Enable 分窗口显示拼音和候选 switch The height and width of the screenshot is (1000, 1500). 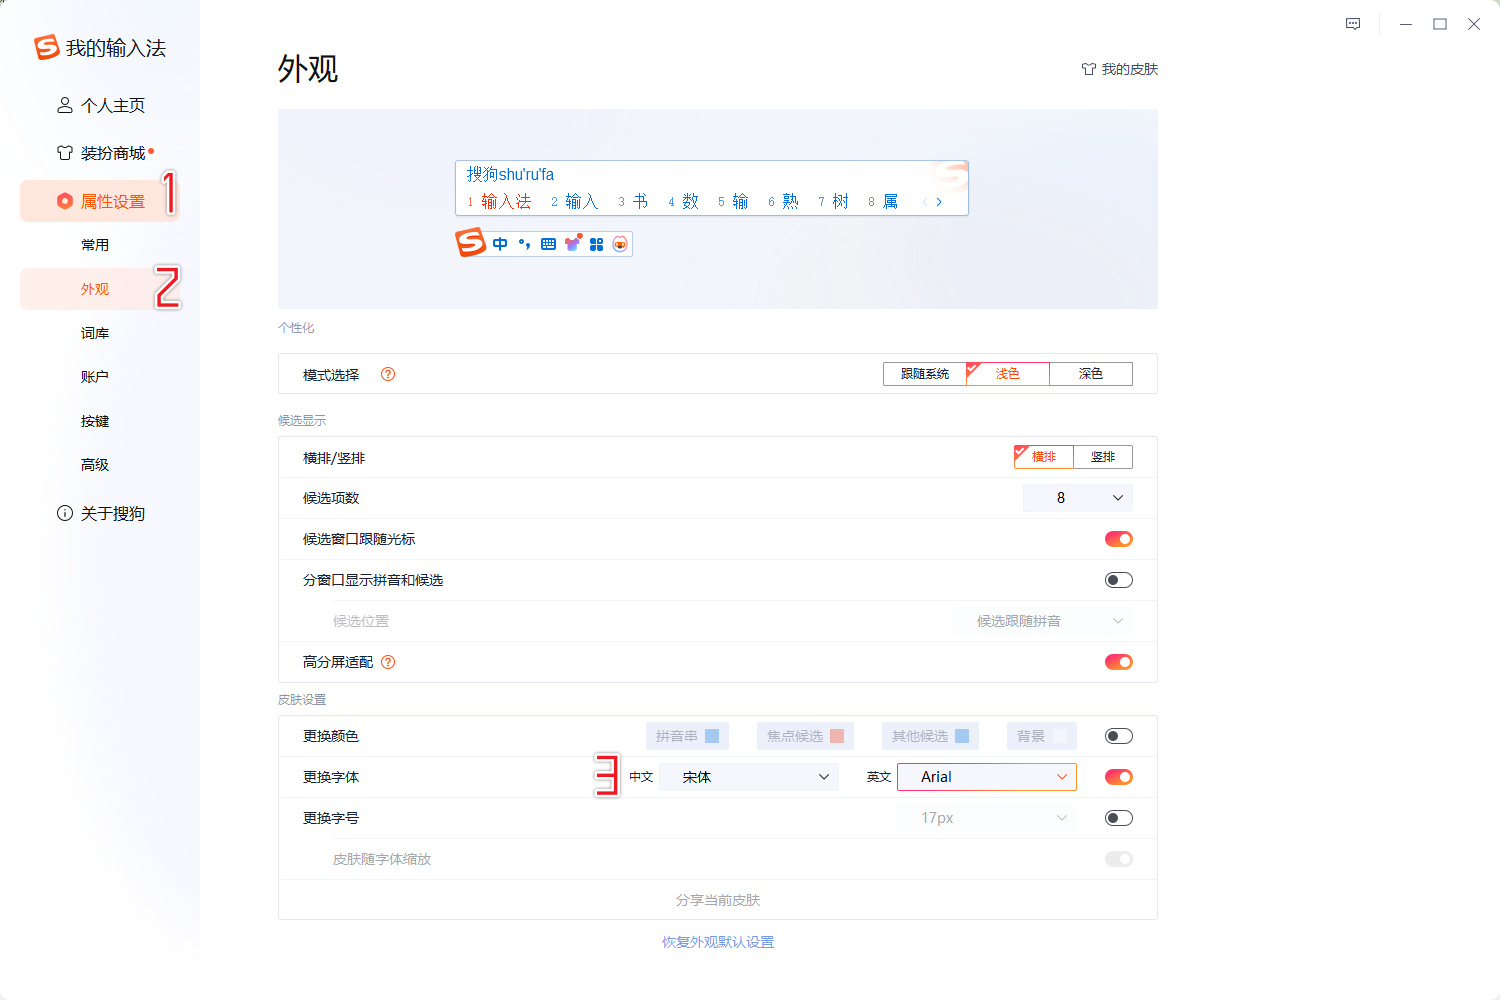1119,580
